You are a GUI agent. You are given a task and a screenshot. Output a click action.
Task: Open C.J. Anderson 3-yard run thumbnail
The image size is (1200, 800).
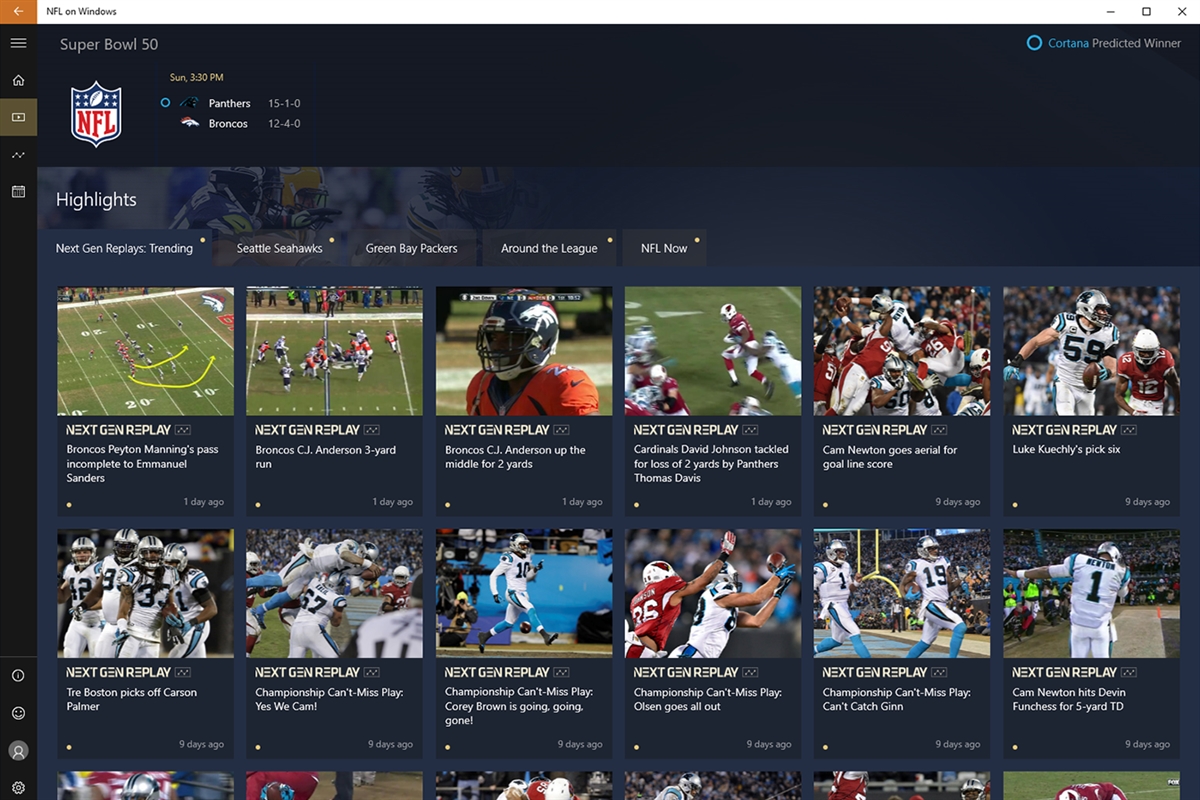(334, 351)
